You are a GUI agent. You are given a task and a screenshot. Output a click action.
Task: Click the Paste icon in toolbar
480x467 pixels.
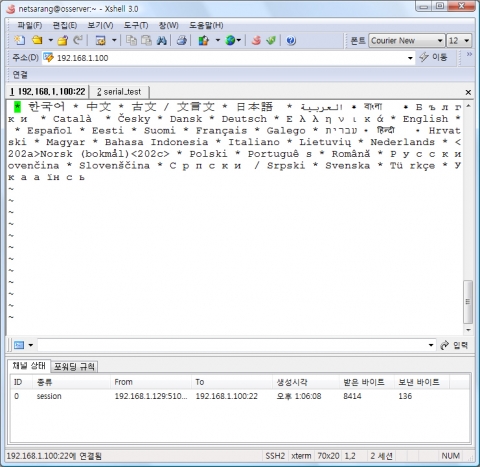click(x=146, y=41)
